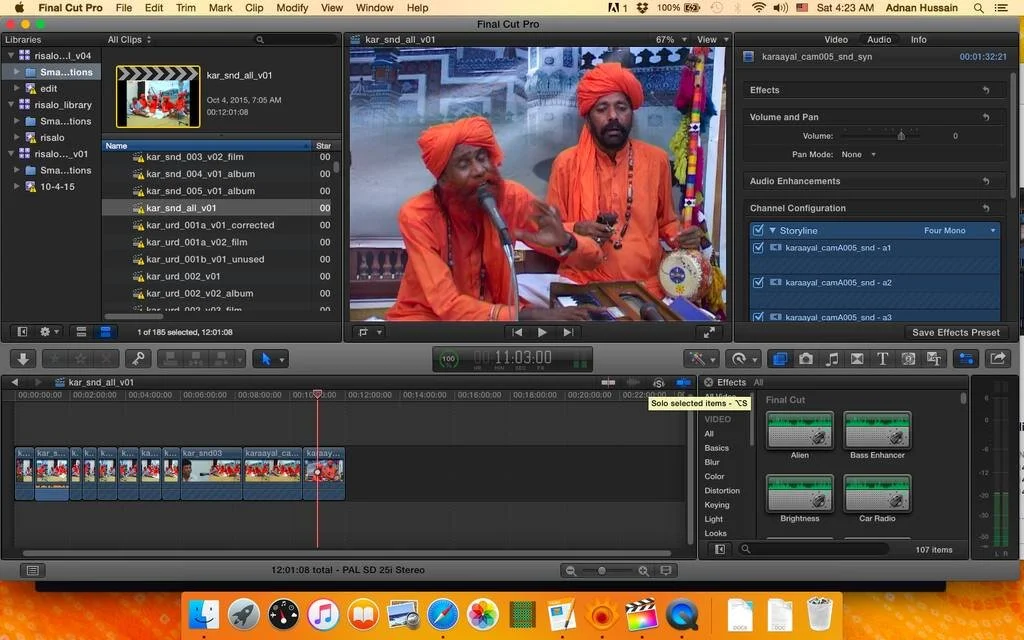Open the Titles browser (T icon)

882,359
